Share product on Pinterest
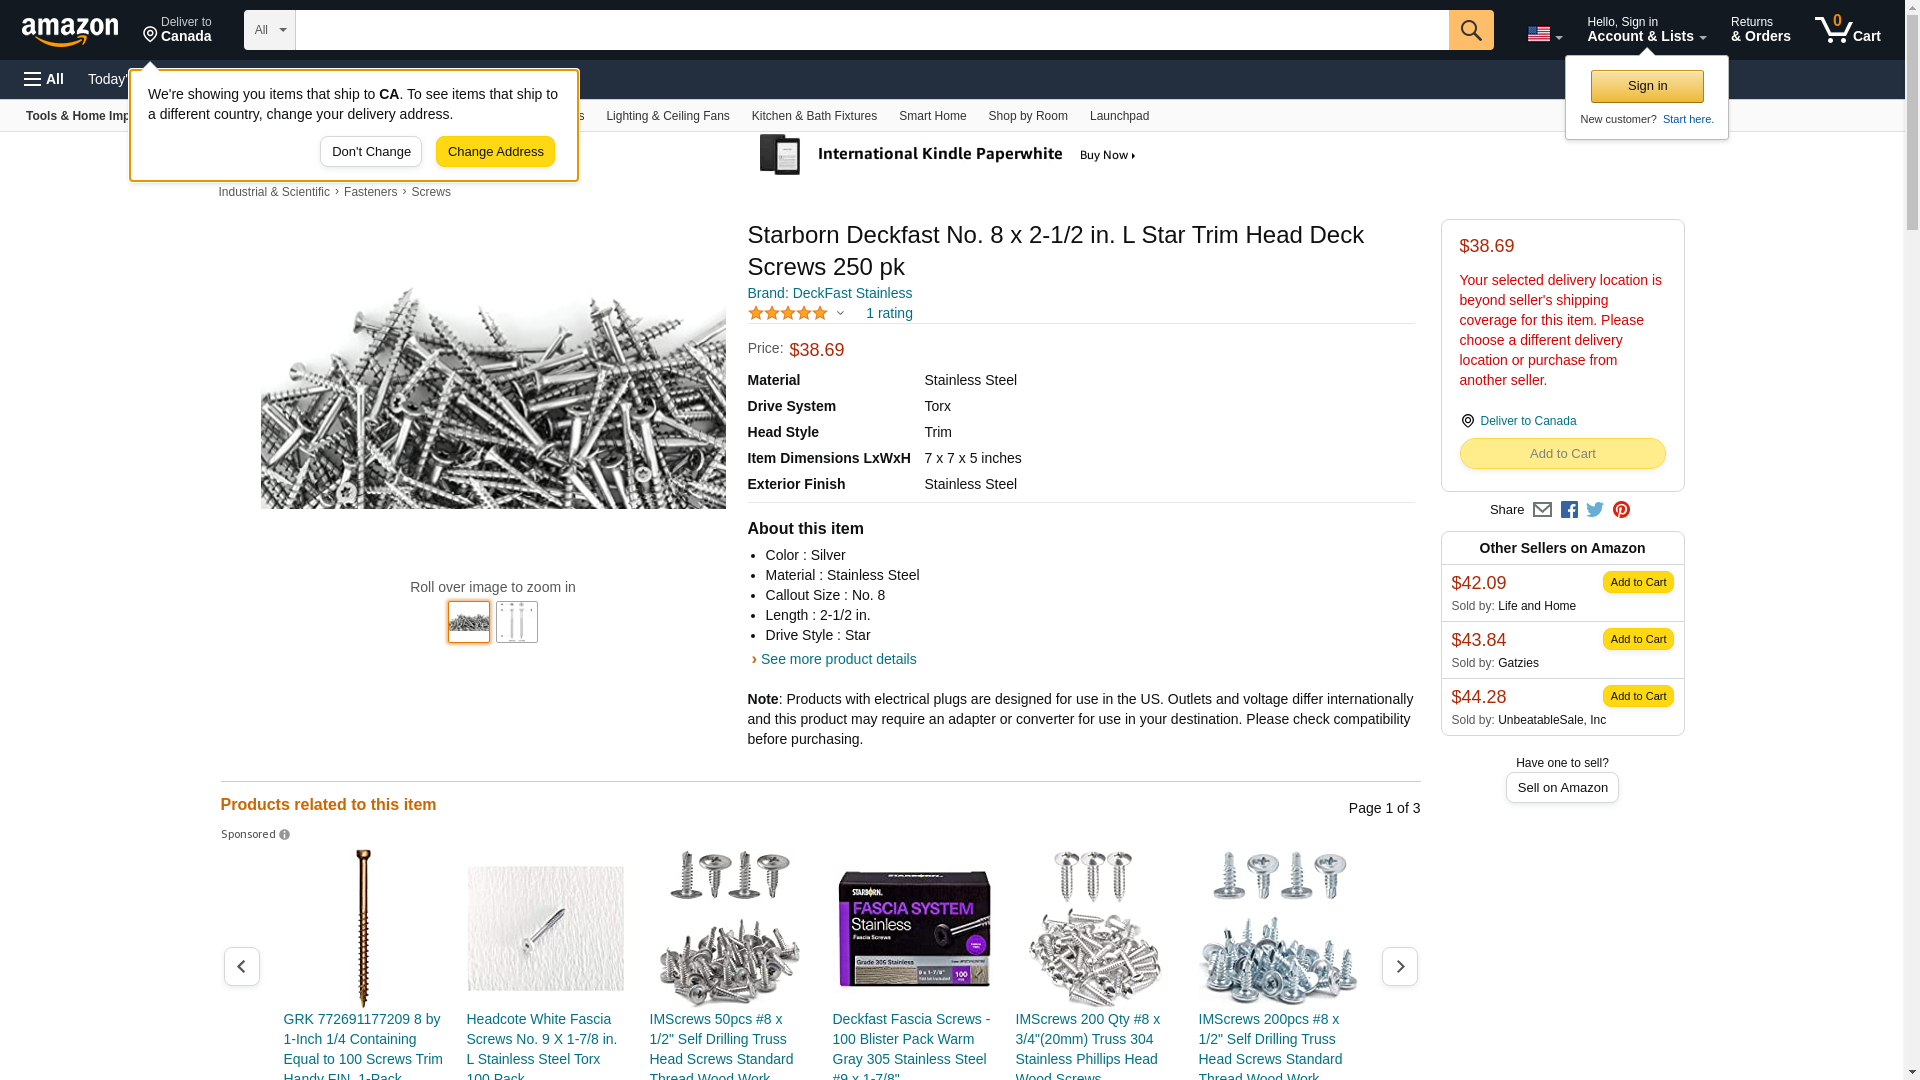 (x=1621, y=510)
